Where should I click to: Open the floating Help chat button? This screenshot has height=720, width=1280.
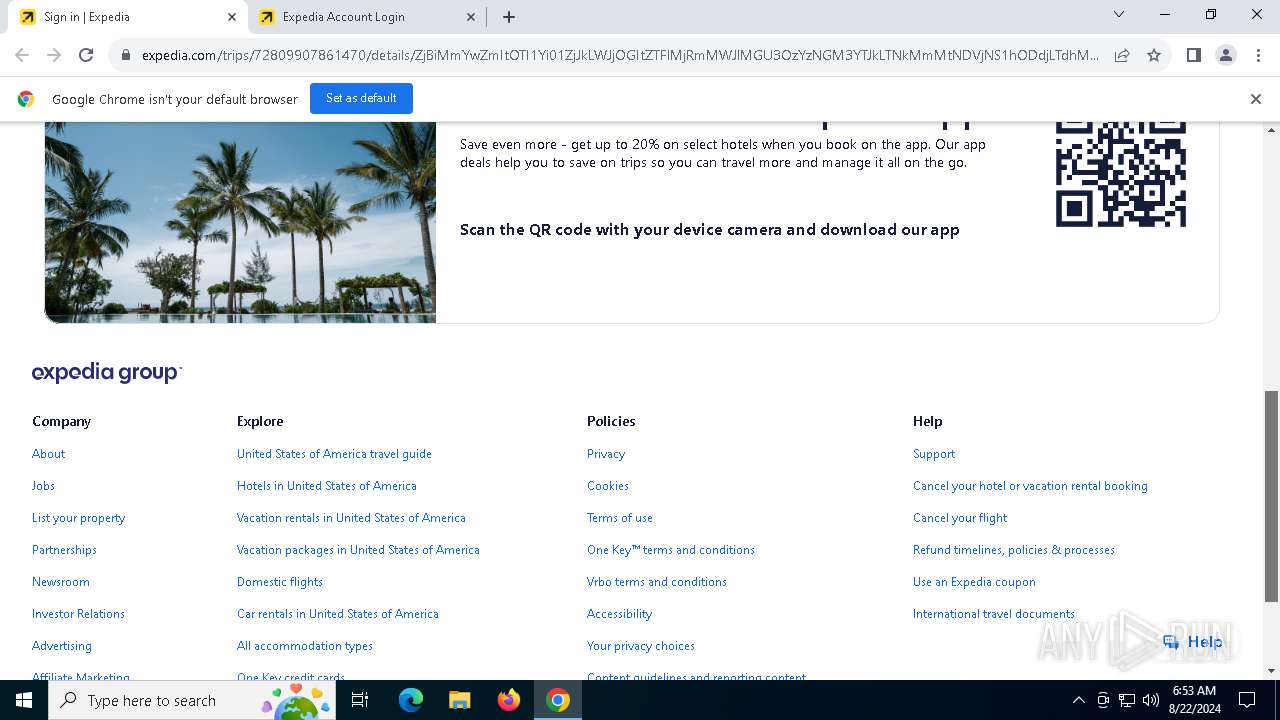point(1193,642)
